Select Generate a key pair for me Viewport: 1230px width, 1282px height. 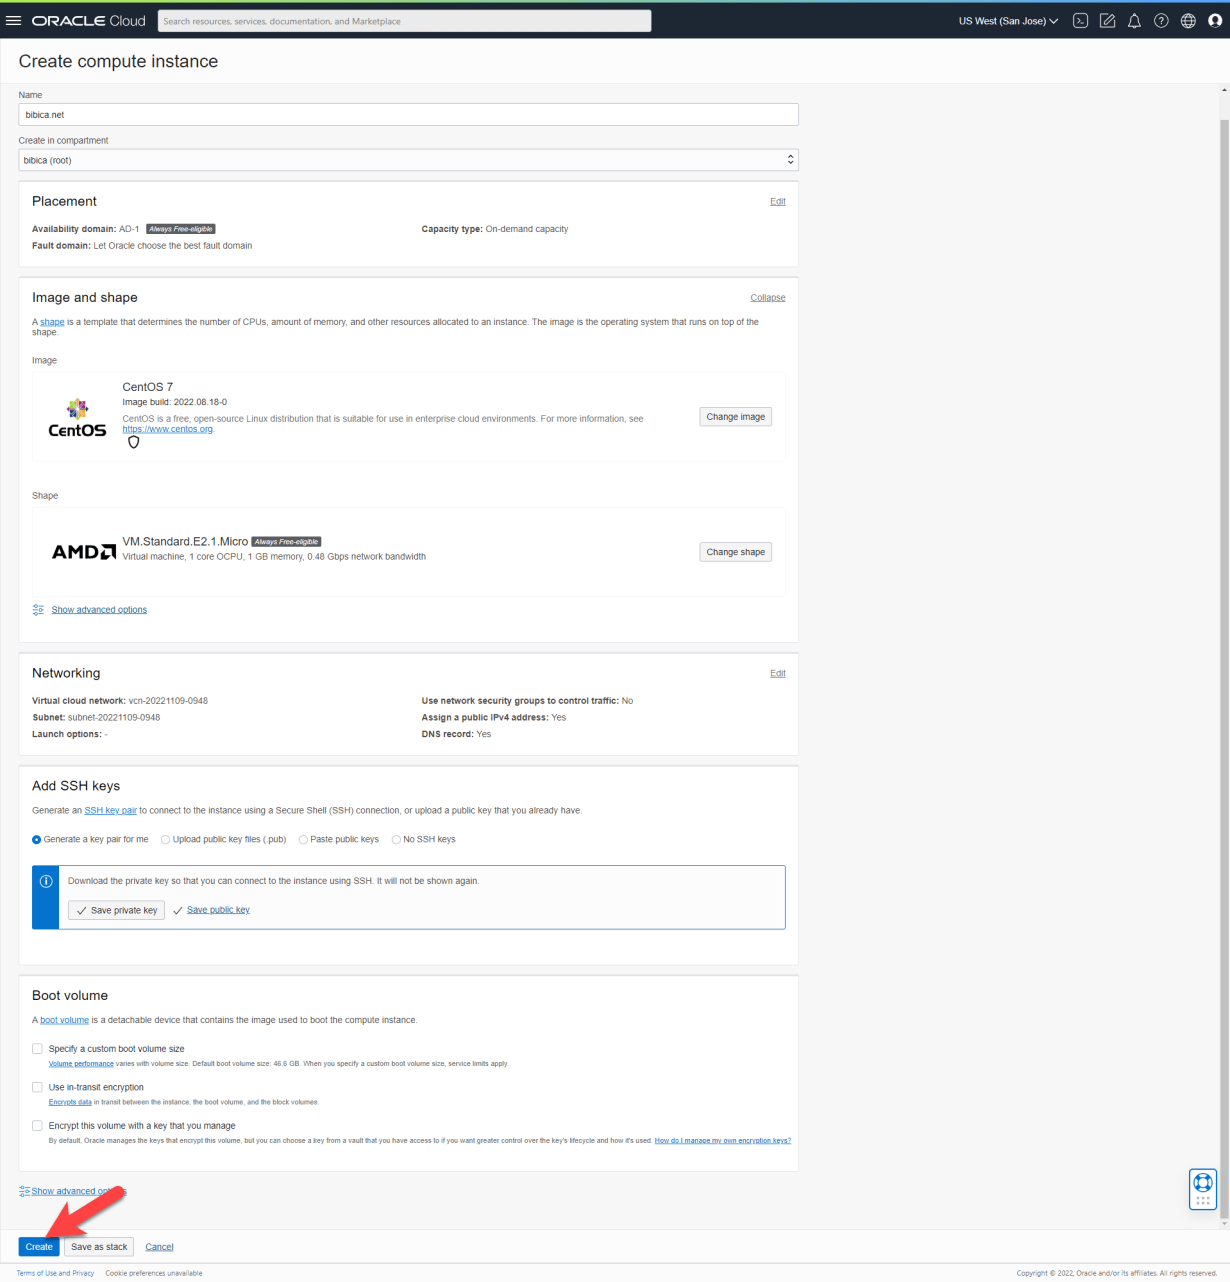(x=37, y=840)
